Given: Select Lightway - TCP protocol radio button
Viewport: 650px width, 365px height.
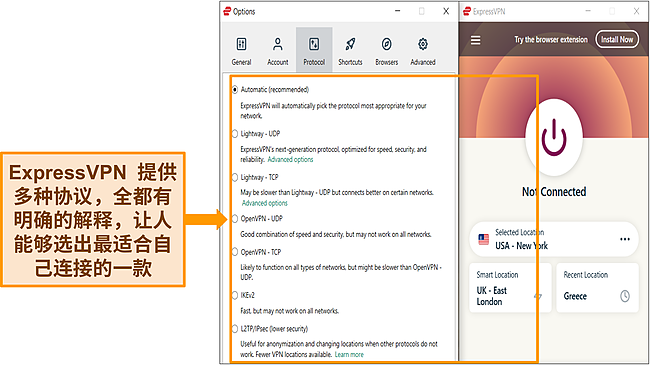Looking at the screenshot, I should (x=235, y=177).
